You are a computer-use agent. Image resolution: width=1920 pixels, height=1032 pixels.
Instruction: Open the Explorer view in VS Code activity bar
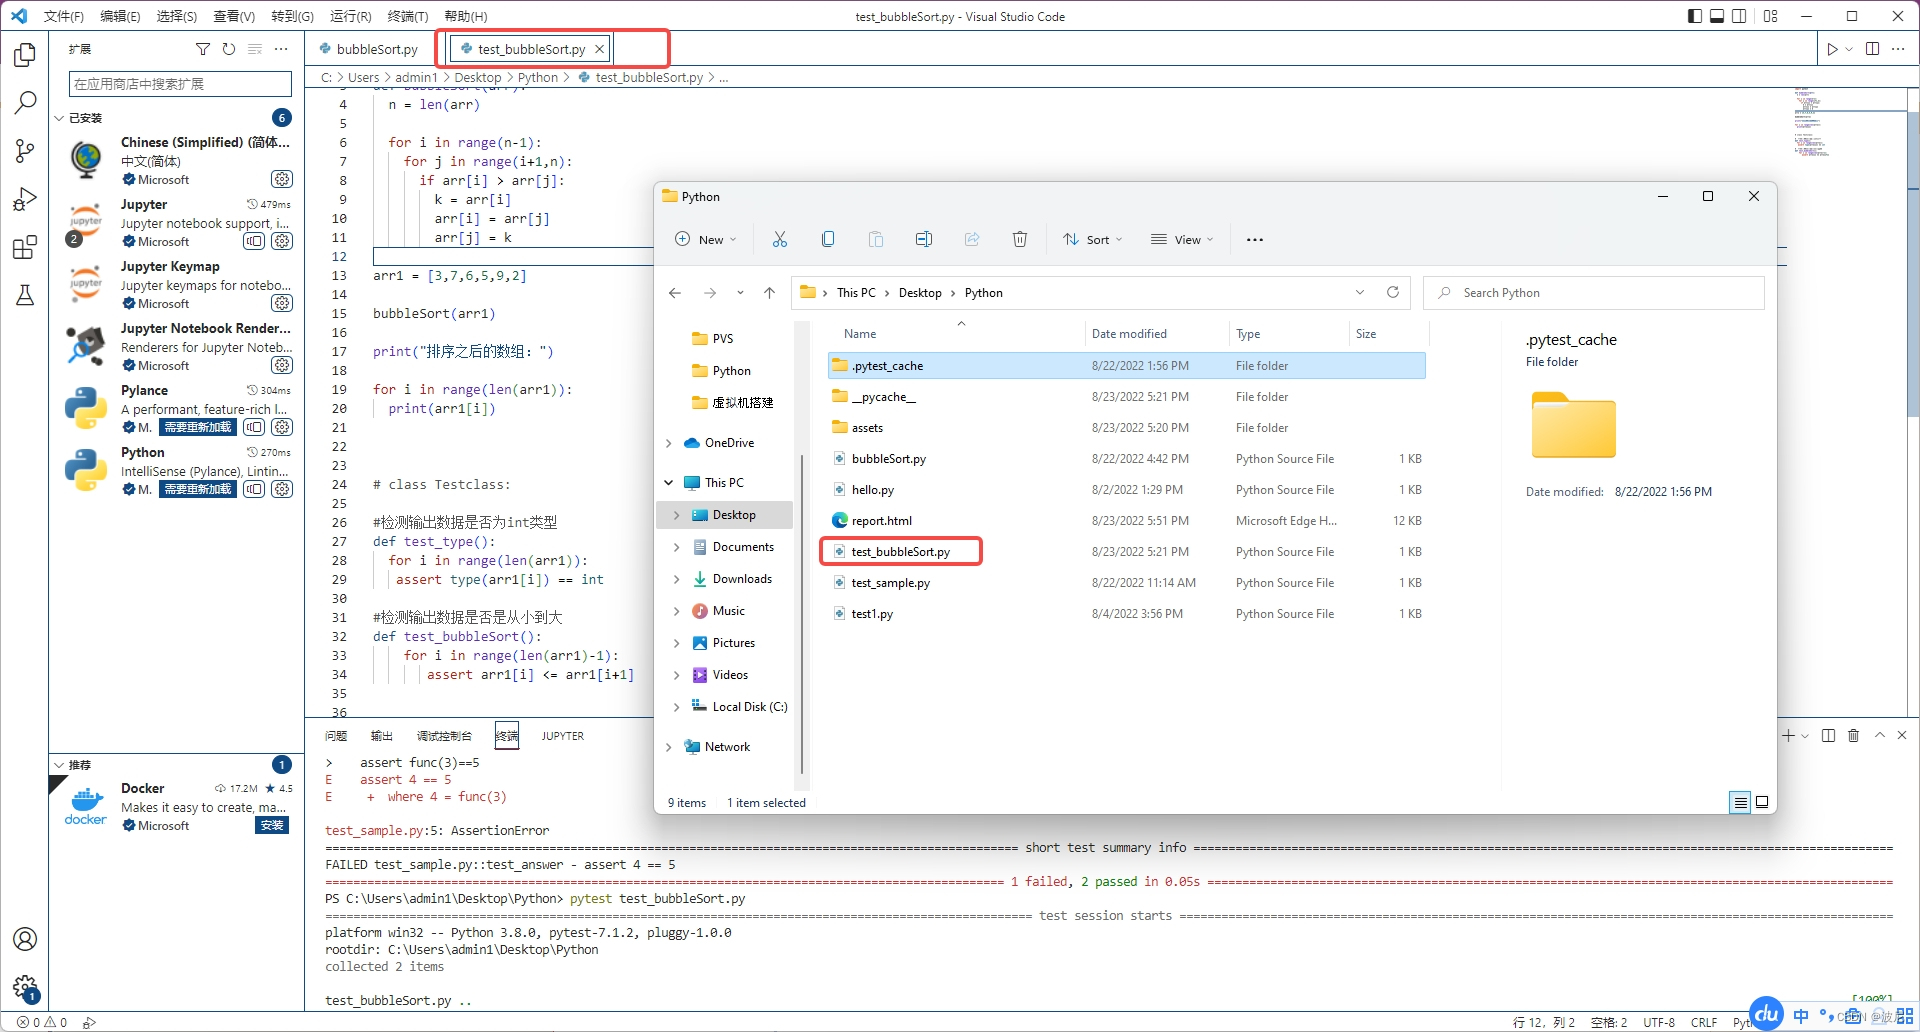click(25, 55)
